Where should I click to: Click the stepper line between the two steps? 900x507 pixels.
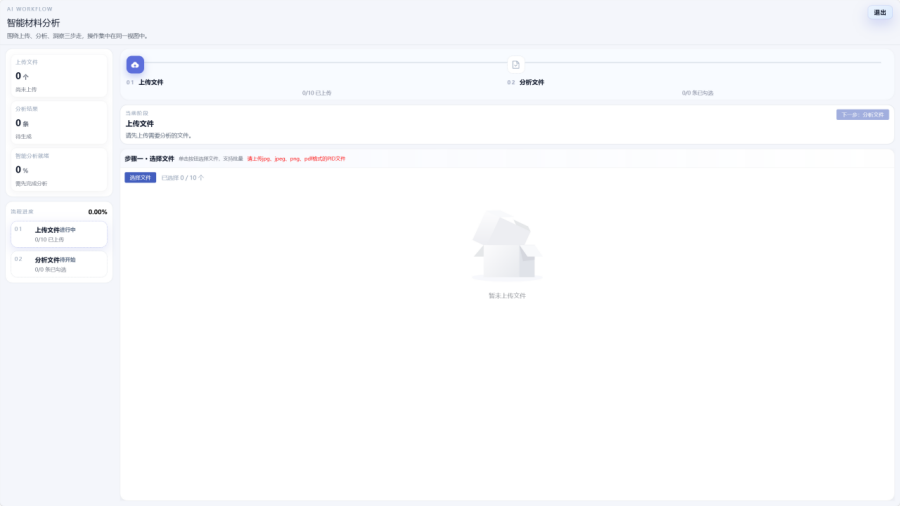click(325, 63)
